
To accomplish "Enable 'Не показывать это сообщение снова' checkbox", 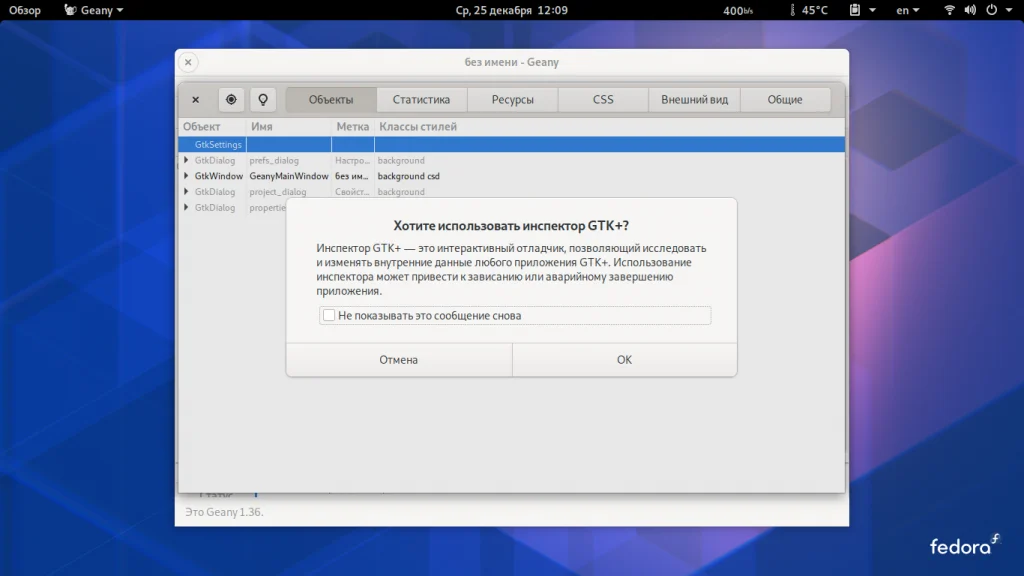I will [x=329, y=315].
